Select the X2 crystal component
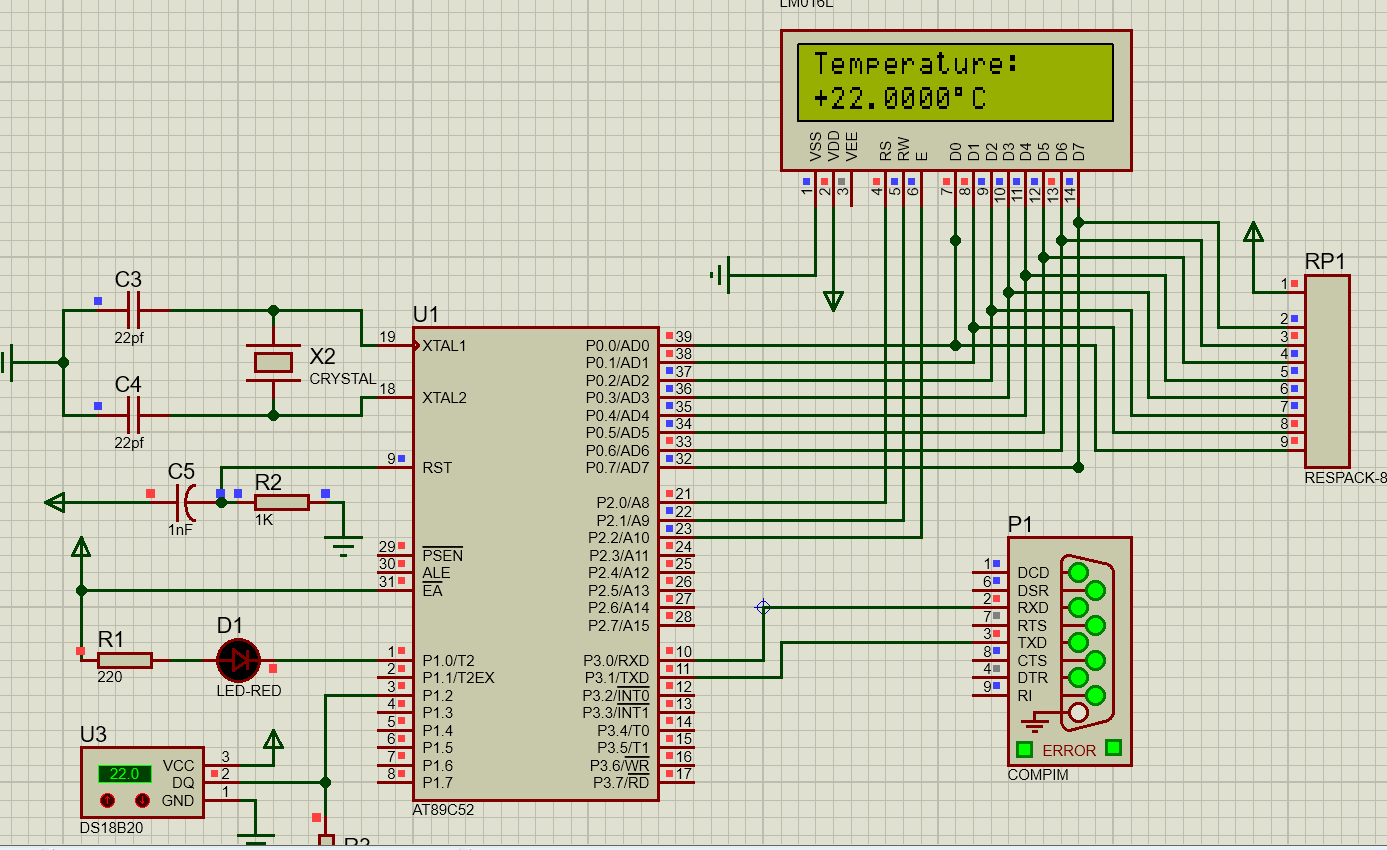Image resolution: width=1387 pixels, height=850 pixels. [273, 362]
